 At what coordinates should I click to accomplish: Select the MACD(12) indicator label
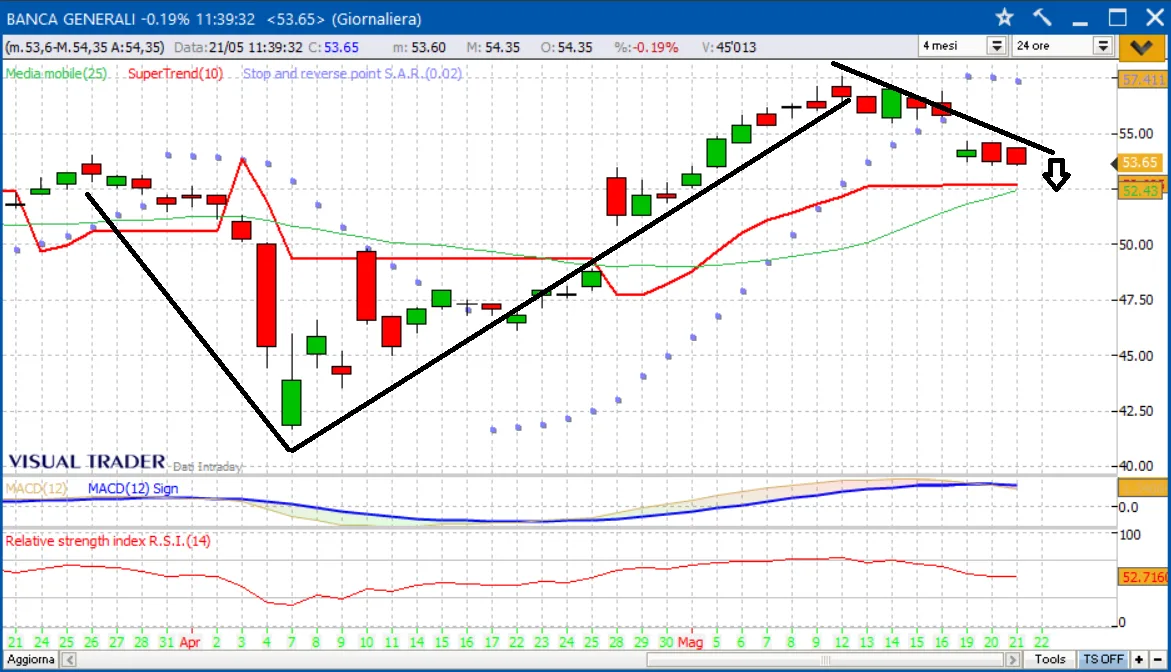click(37, 488)
